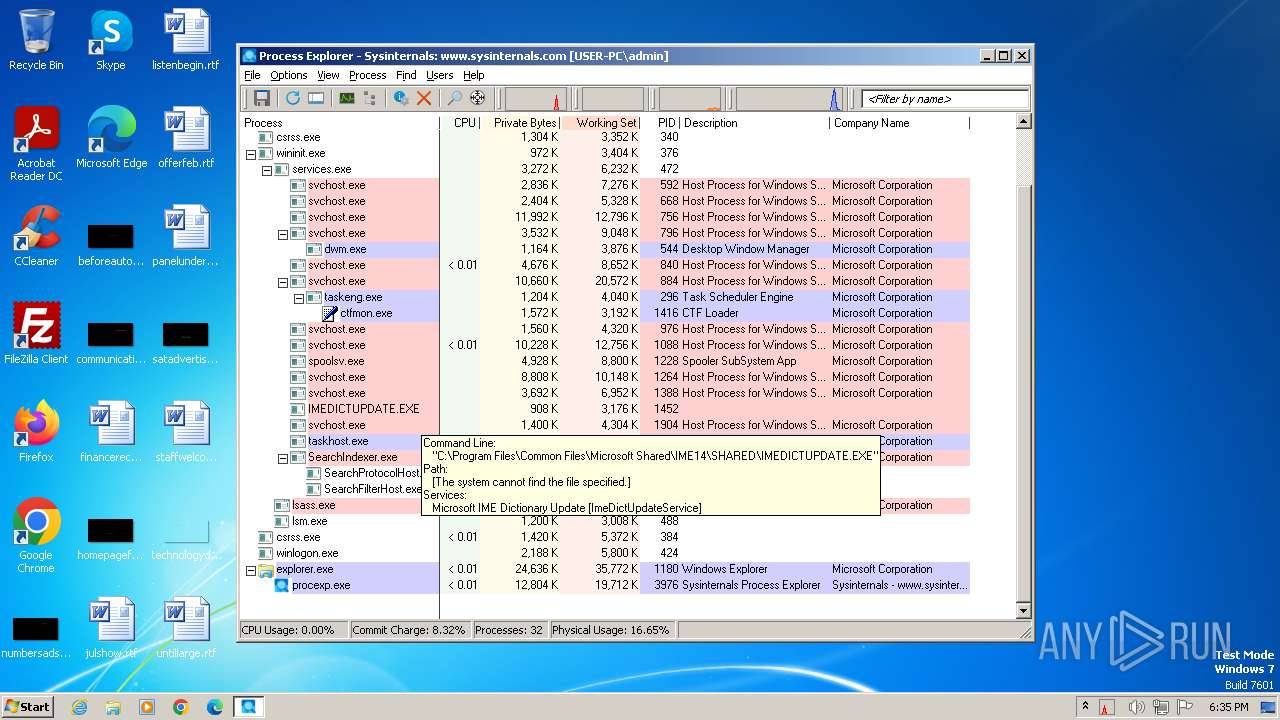Click the CPU usage mini graph in toolbar
This screenshot has width=1280, height=720.
tap(535, 99)
